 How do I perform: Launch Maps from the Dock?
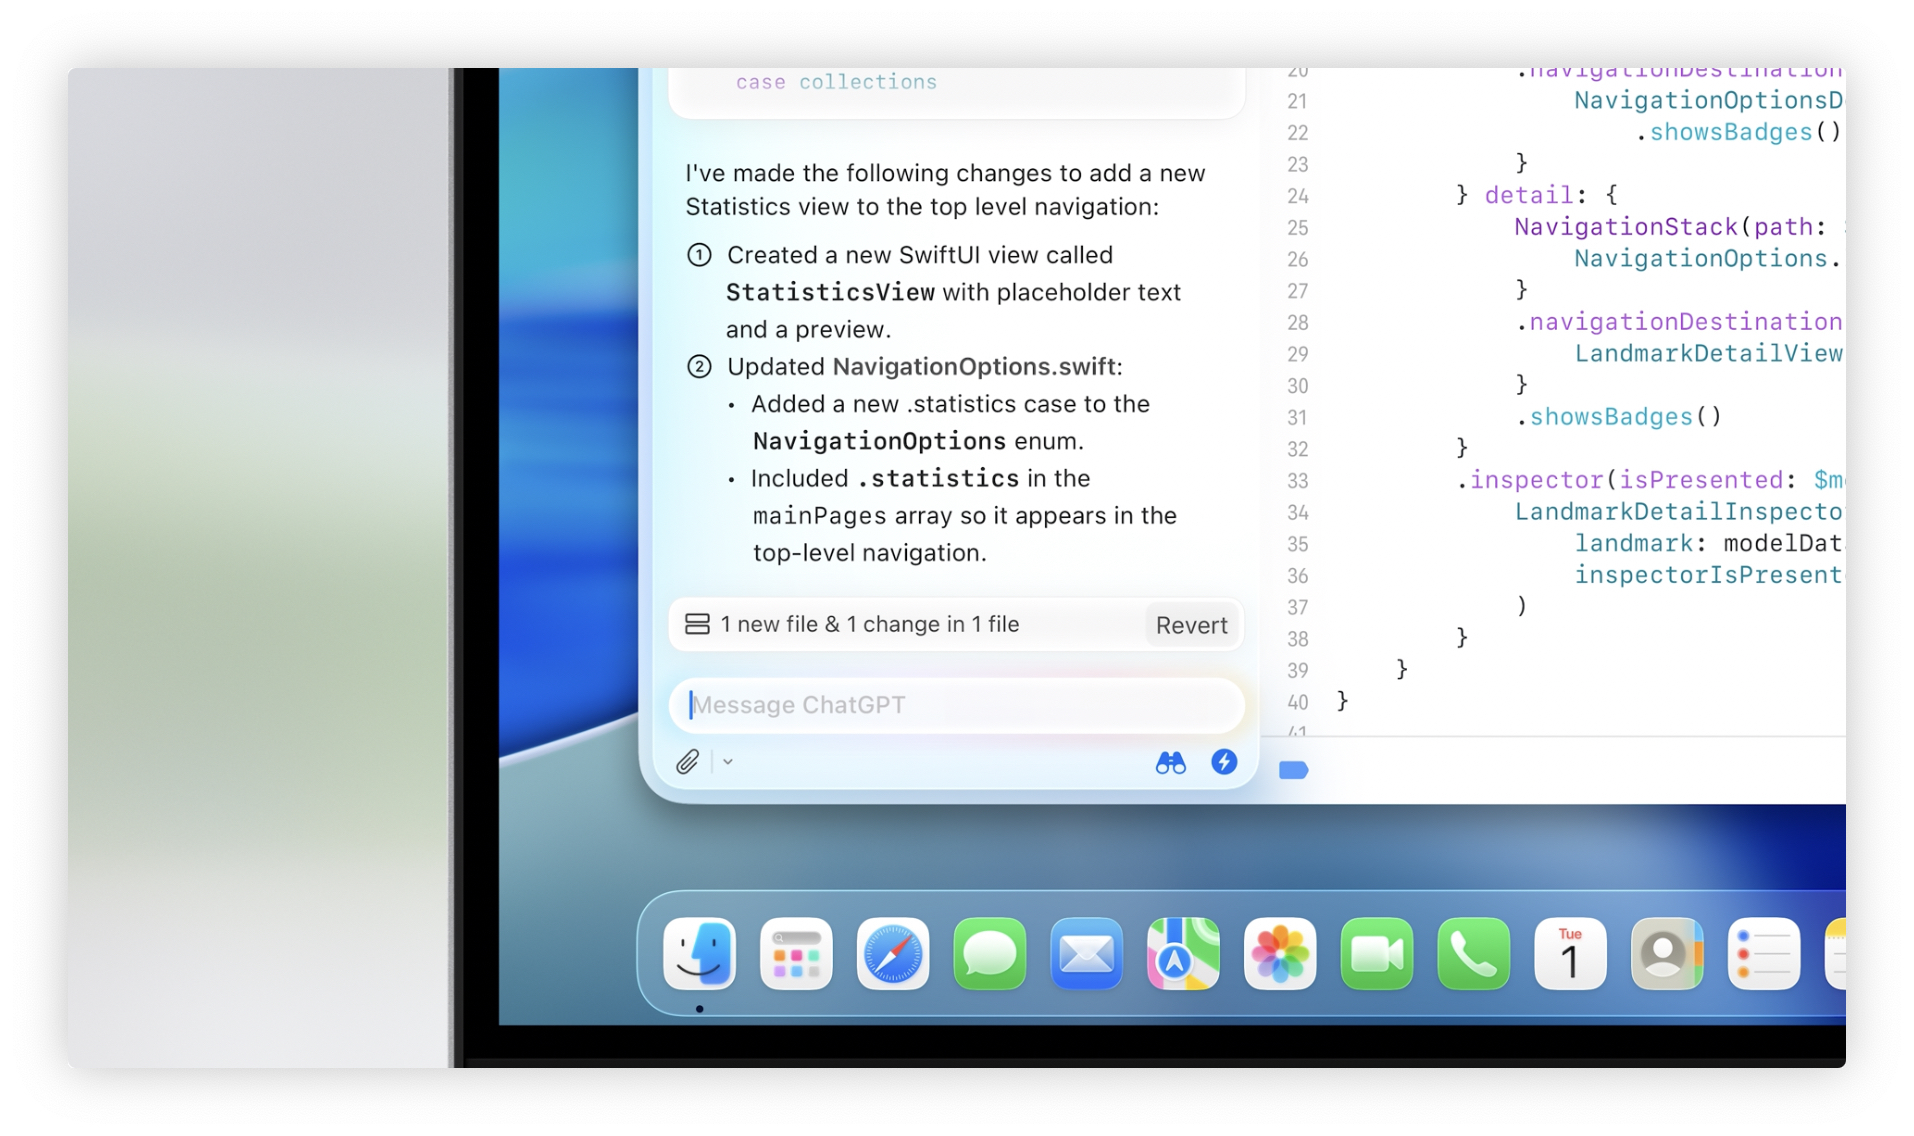[1183, 954]
